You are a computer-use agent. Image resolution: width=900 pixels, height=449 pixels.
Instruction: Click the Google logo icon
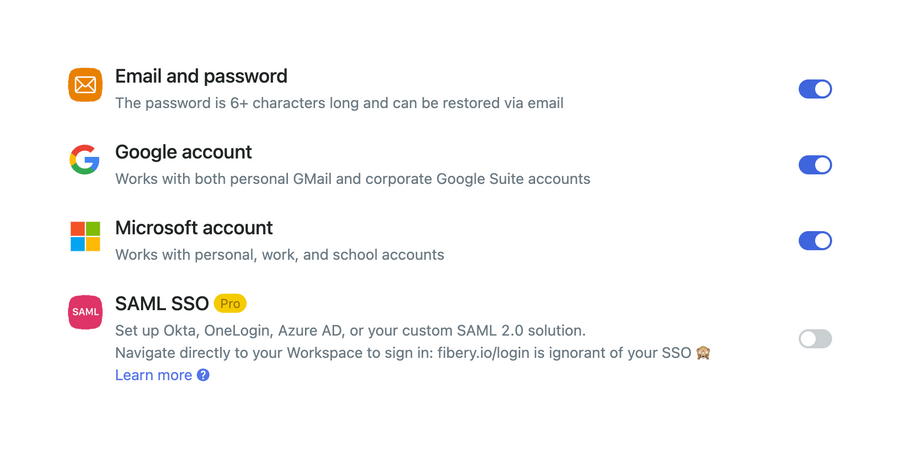click(85, 160)
